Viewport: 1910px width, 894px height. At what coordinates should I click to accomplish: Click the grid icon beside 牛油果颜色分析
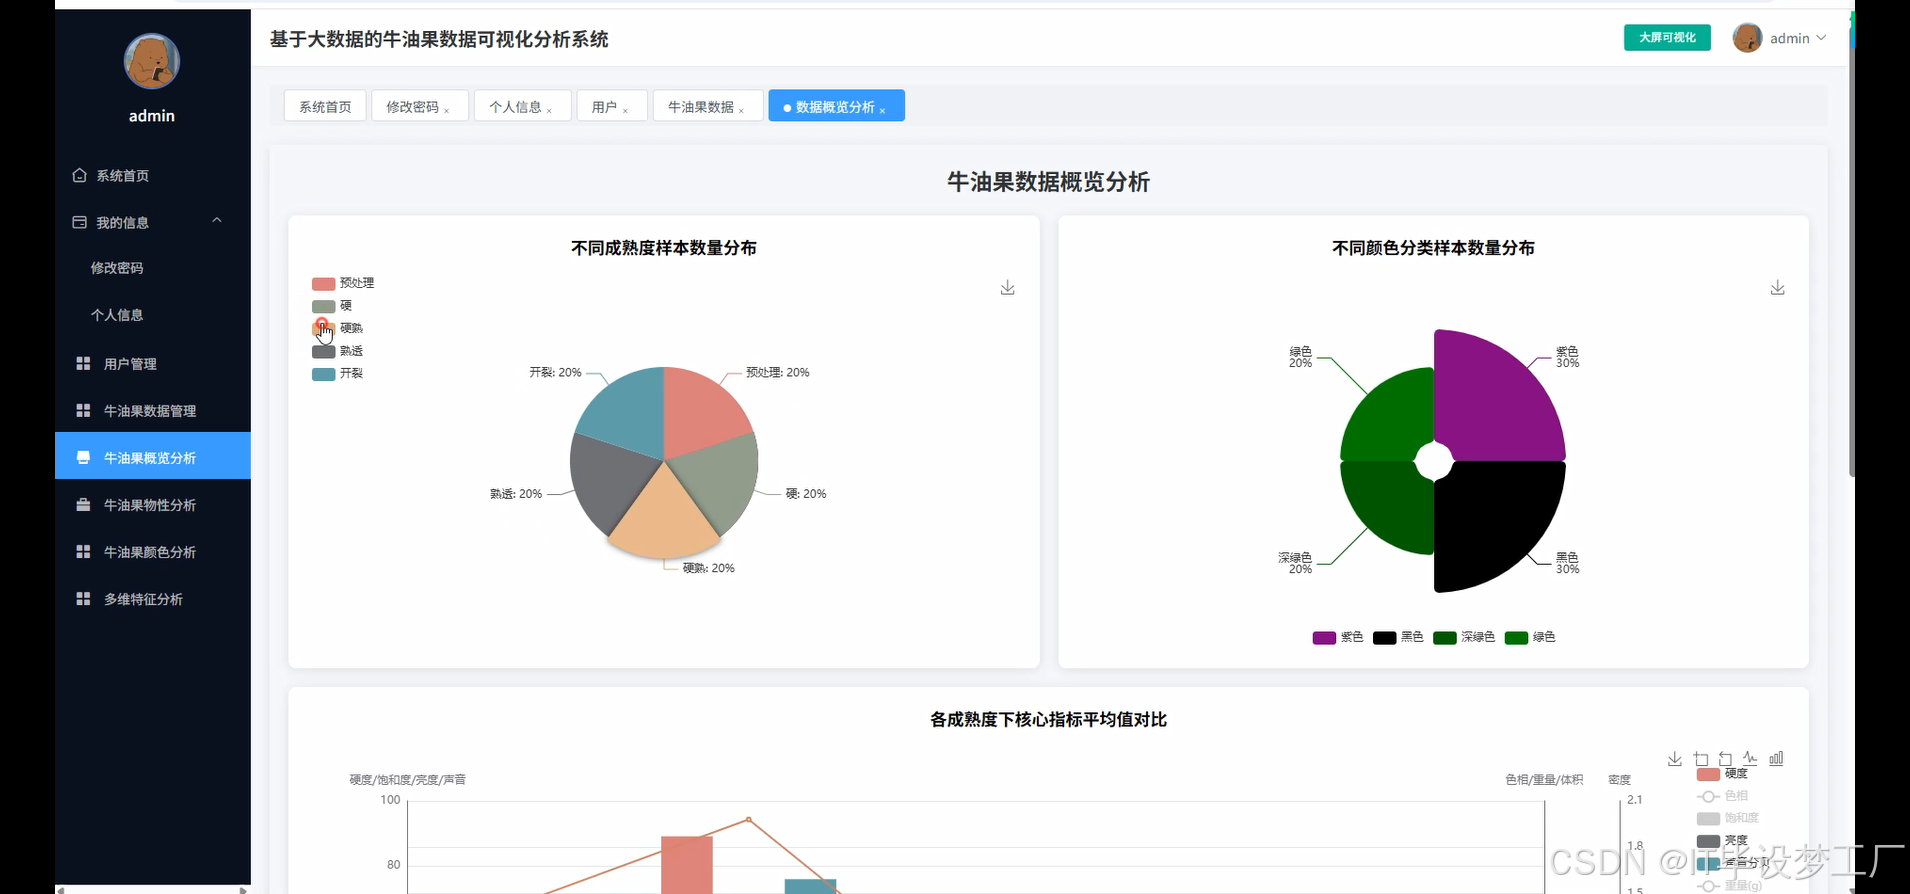(x=83, y=551)
